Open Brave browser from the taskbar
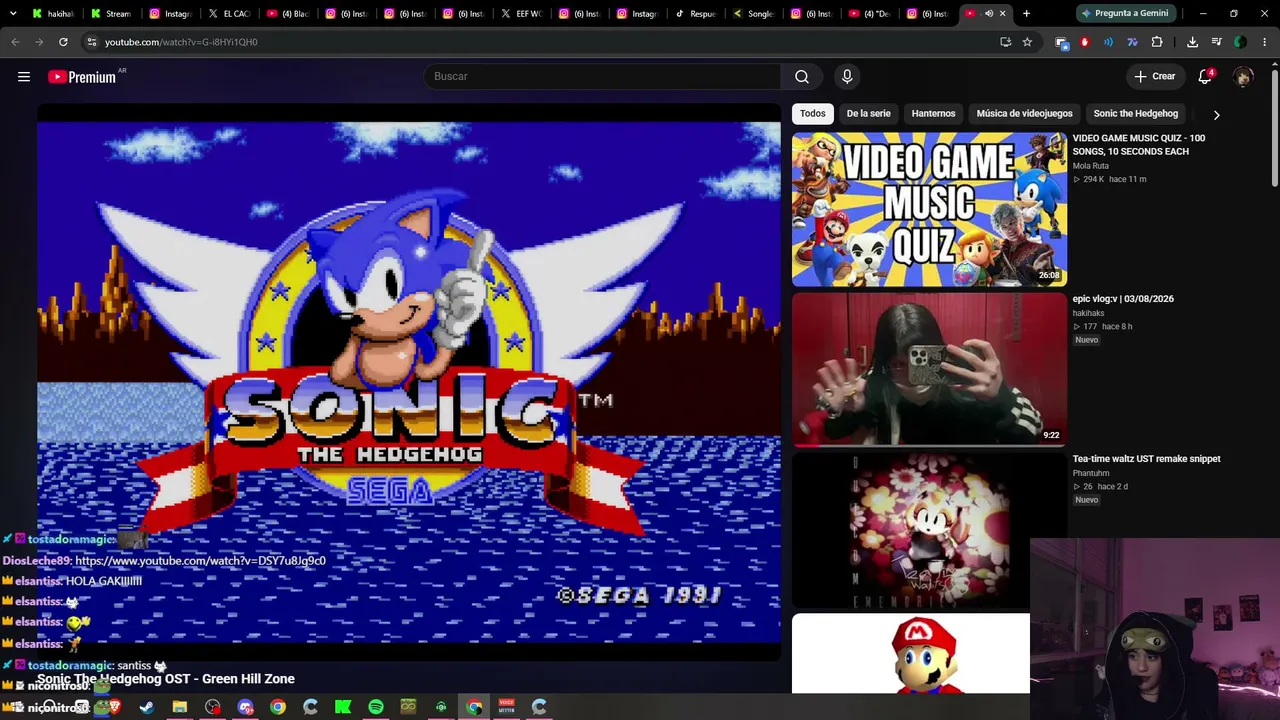The height and width of the screenshot is (720, 1280). coord(114,707)
